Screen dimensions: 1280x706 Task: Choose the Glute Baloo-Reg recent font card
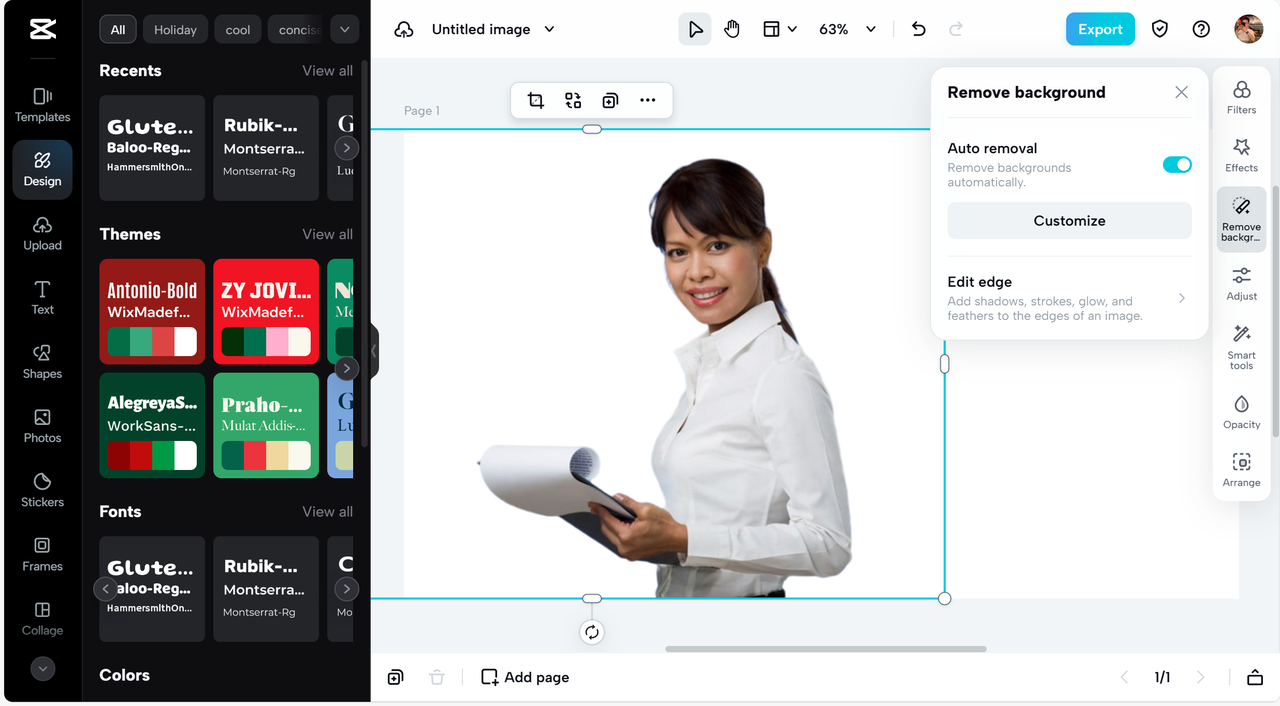pos(152,148)
